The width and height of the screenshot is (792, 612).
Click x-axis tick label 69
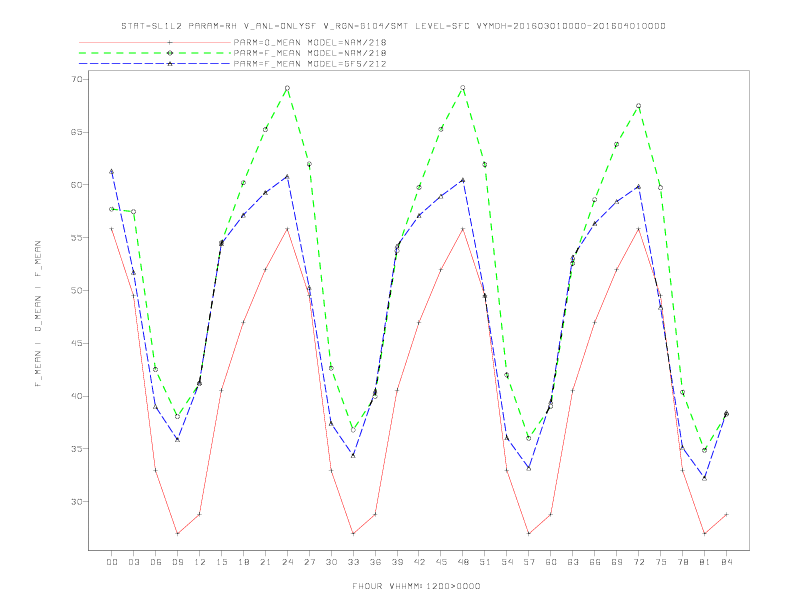coord(617,562)
